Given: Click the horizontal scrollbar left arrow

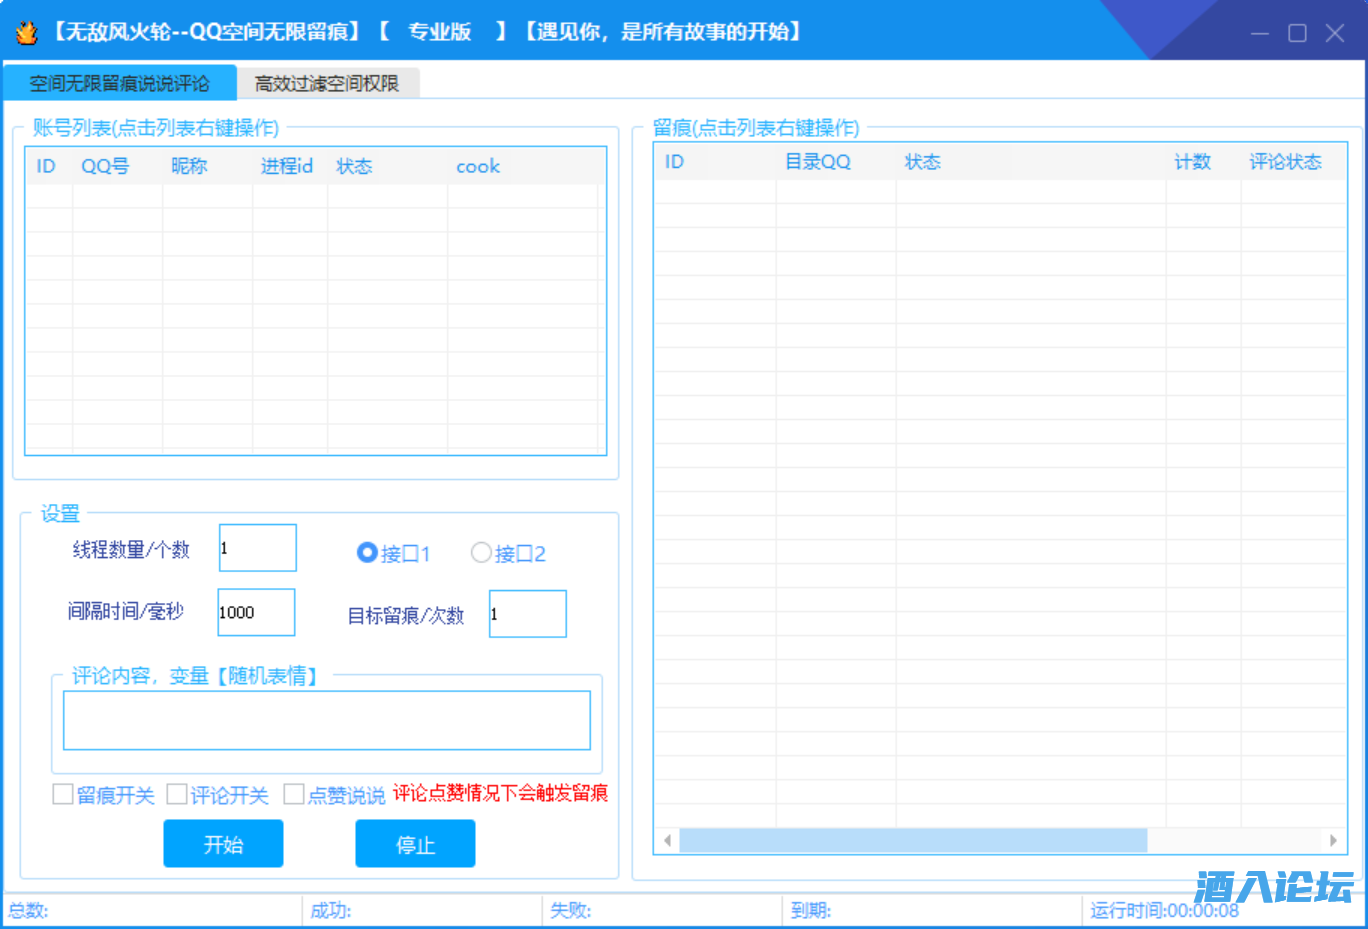Looking at the screenshot, I should pyautogui.click(x=667, y=841).
